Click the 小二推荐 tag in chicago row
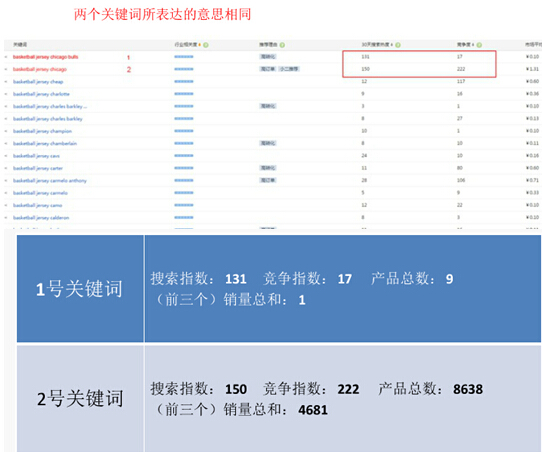542x452 pixels. [289, 69]
